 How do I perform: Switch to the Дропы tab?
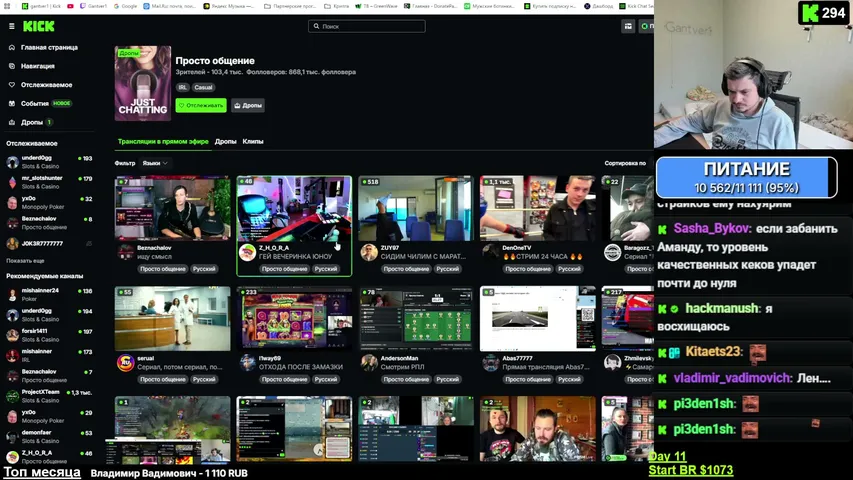tap(225, 141)
